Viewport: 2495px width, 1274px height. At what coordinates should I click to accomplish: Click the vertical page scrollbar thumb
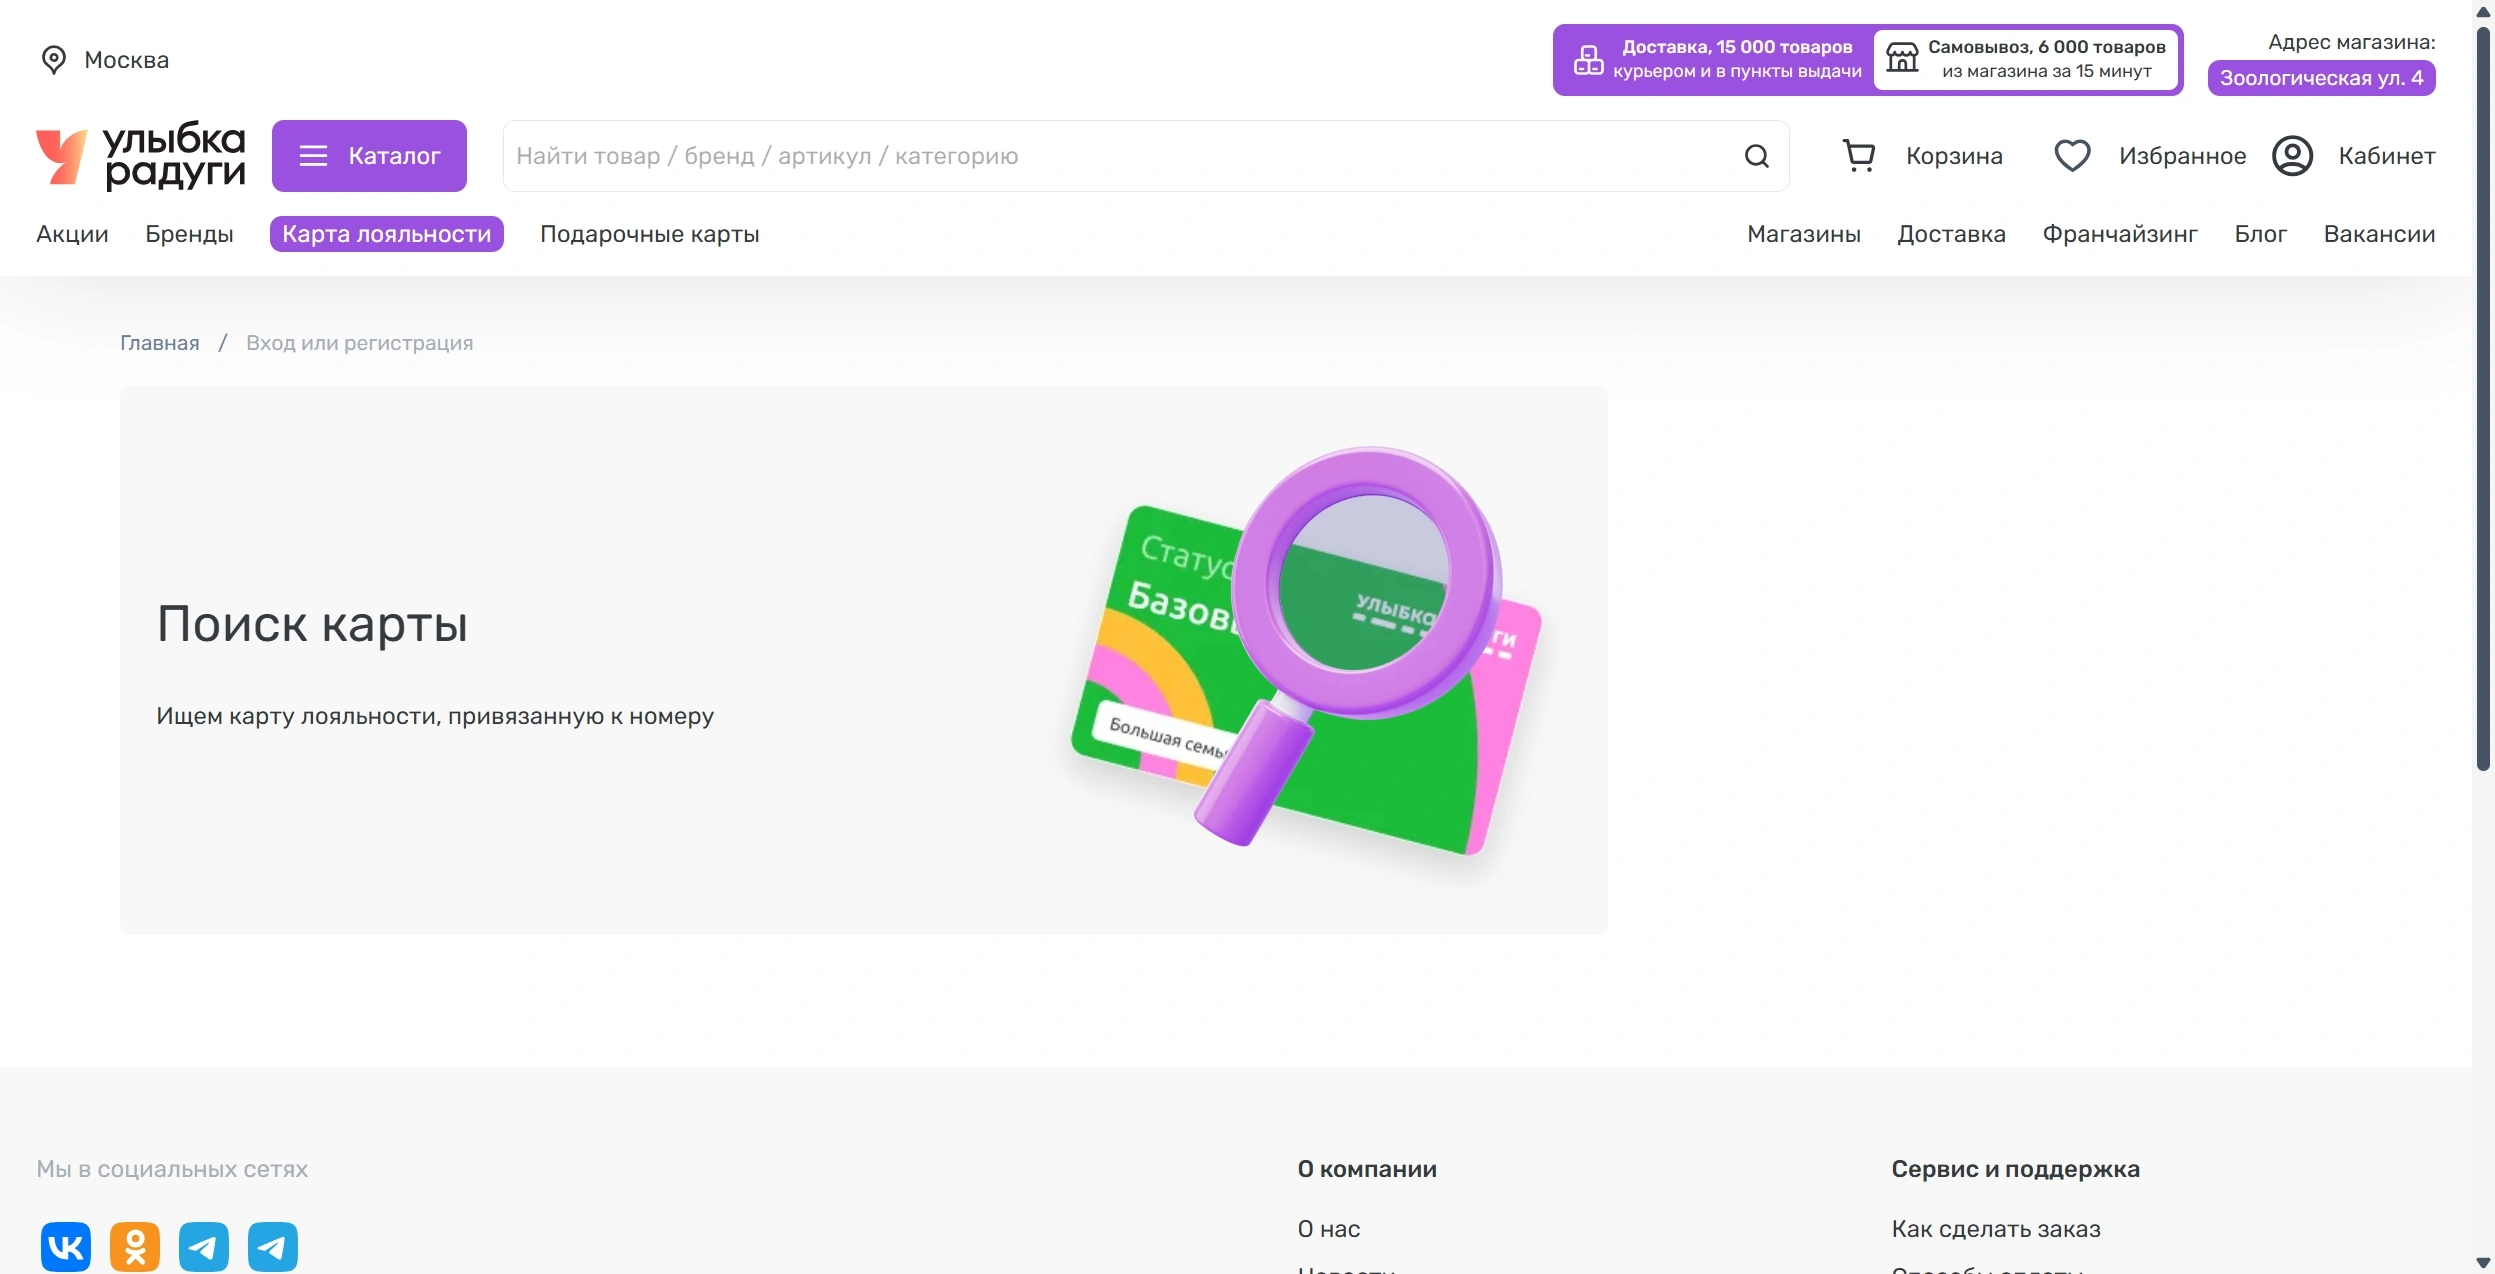[x=2483, y=400]
